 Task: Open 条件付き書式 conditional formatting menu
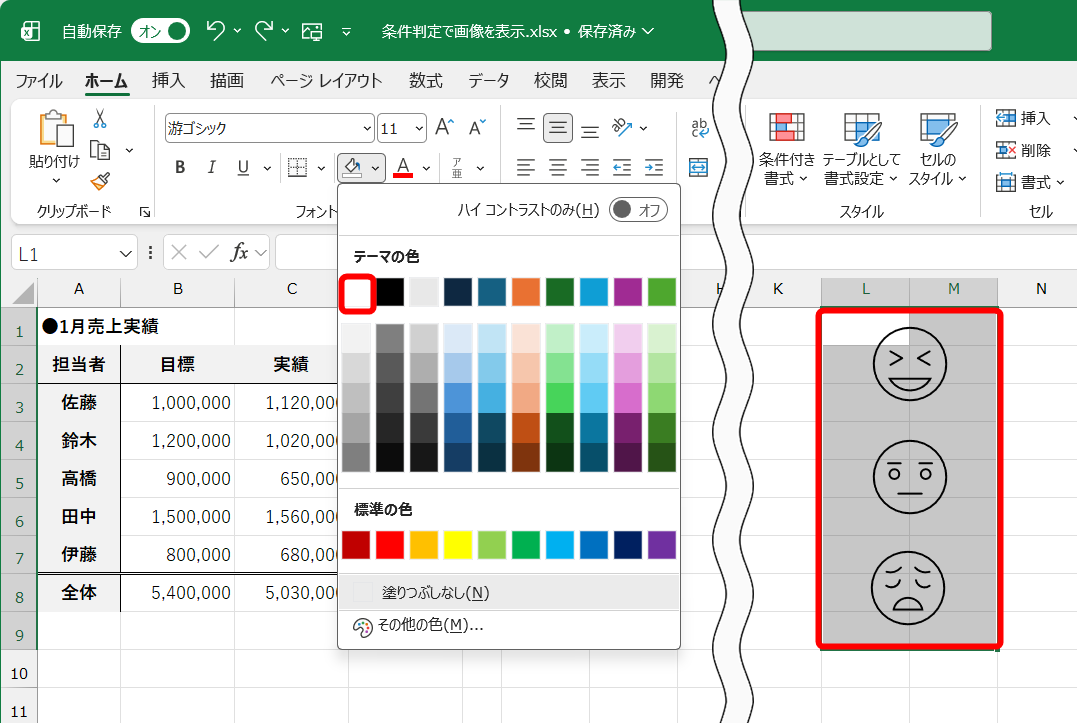click(x=786, y=150)
